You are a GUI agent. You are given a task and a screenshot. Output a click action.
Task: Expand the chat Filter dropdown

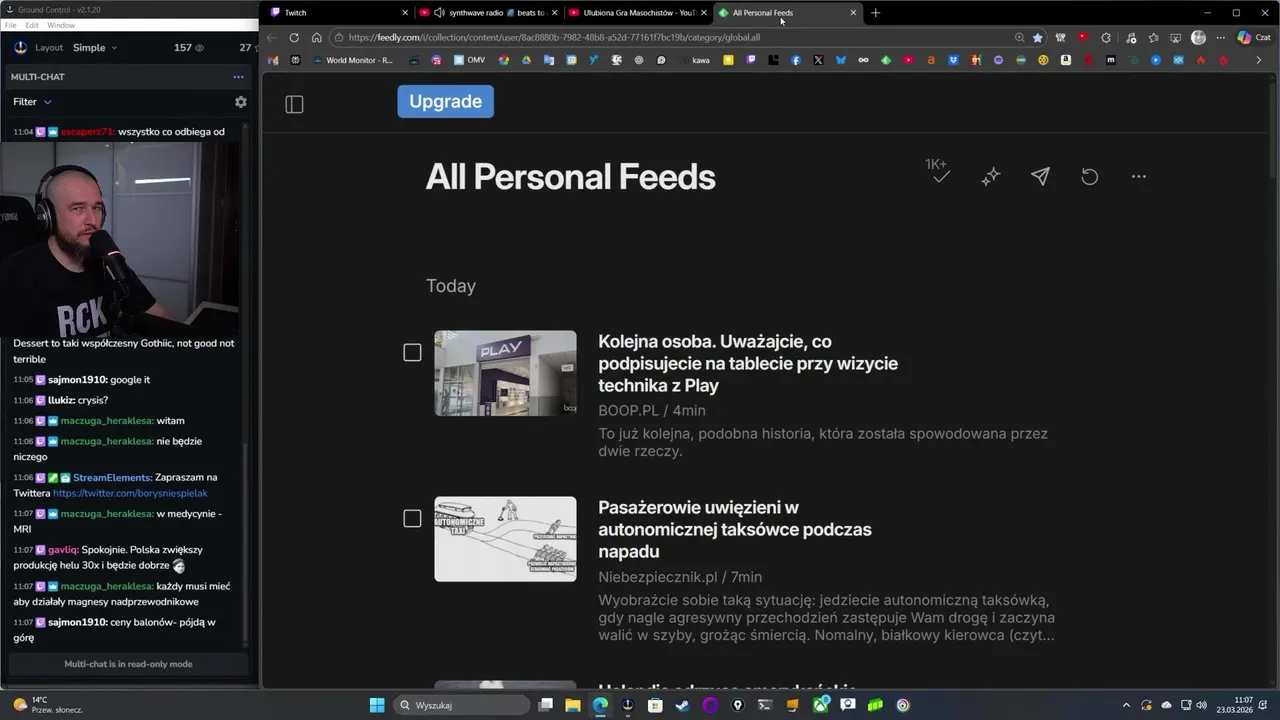pos(32,102)
